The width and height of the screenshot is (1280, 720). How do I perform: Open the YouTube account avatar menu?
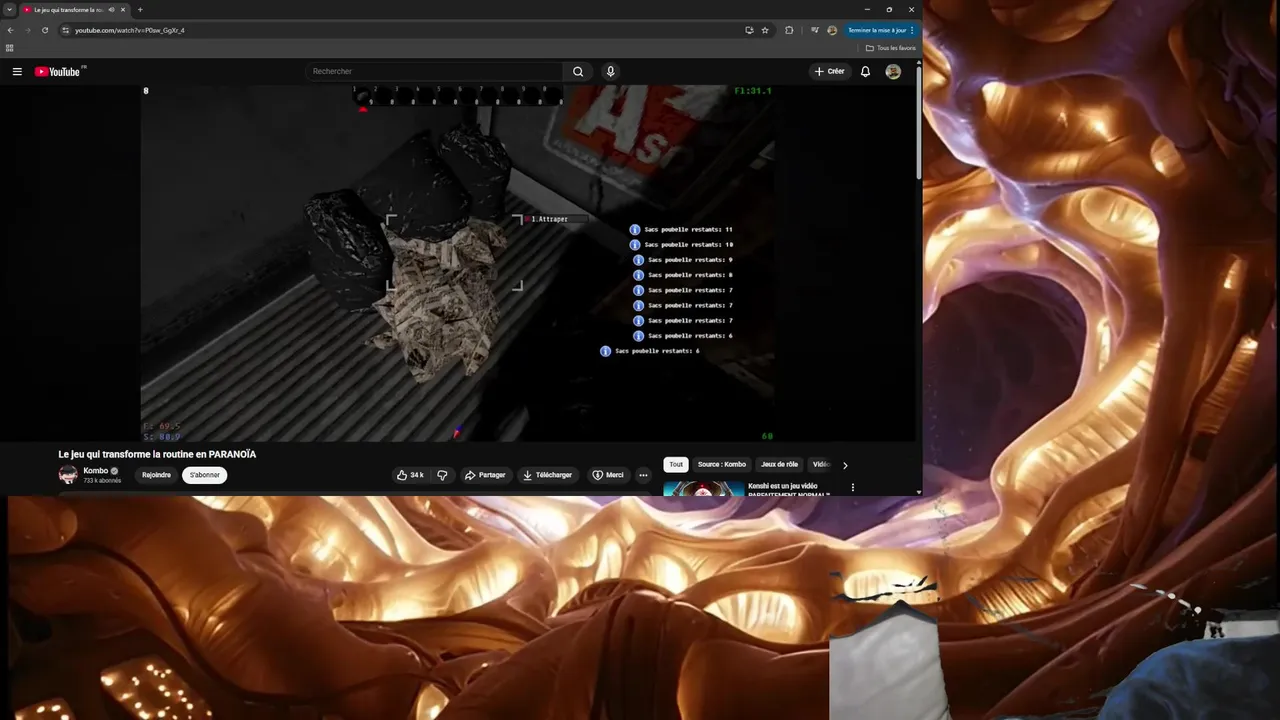[x=893, y=71]
